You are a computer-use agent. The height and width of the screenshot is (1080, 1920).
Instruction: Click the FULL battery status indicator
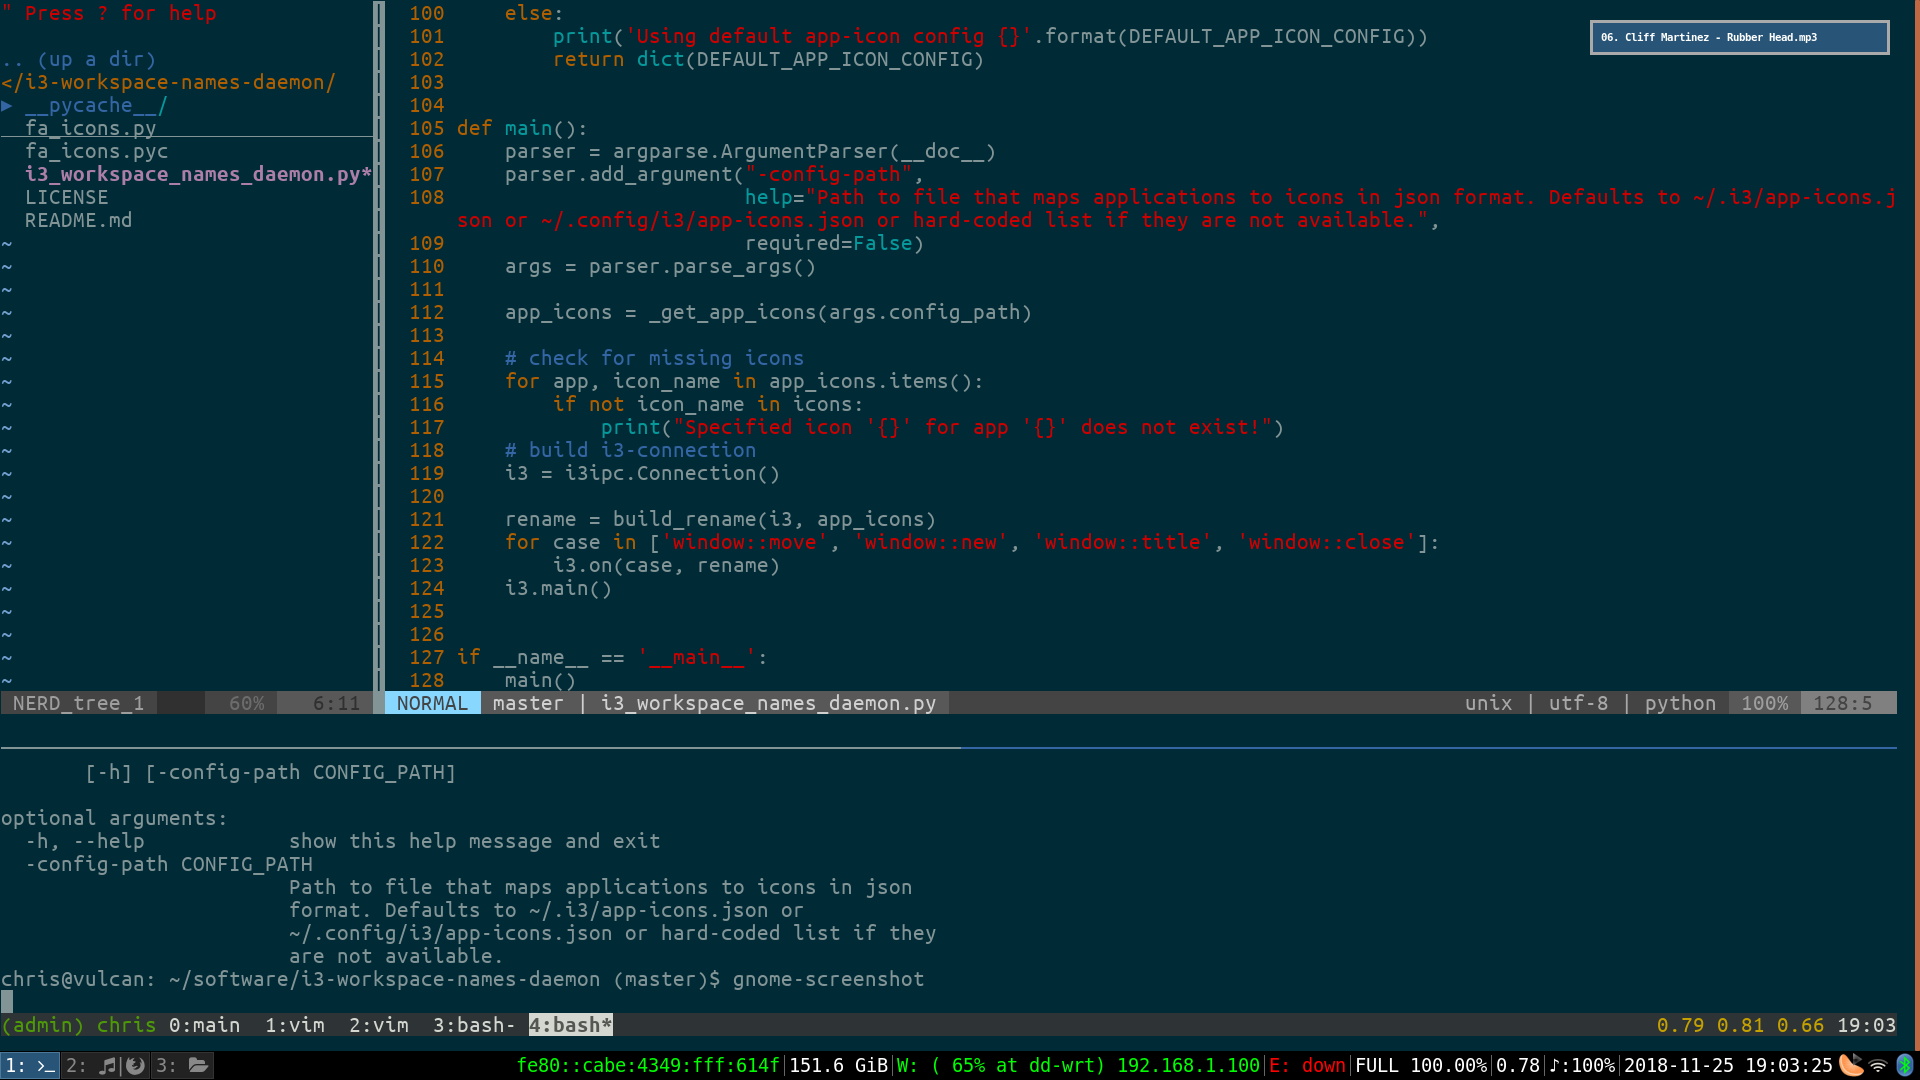pos(1419,1066)
